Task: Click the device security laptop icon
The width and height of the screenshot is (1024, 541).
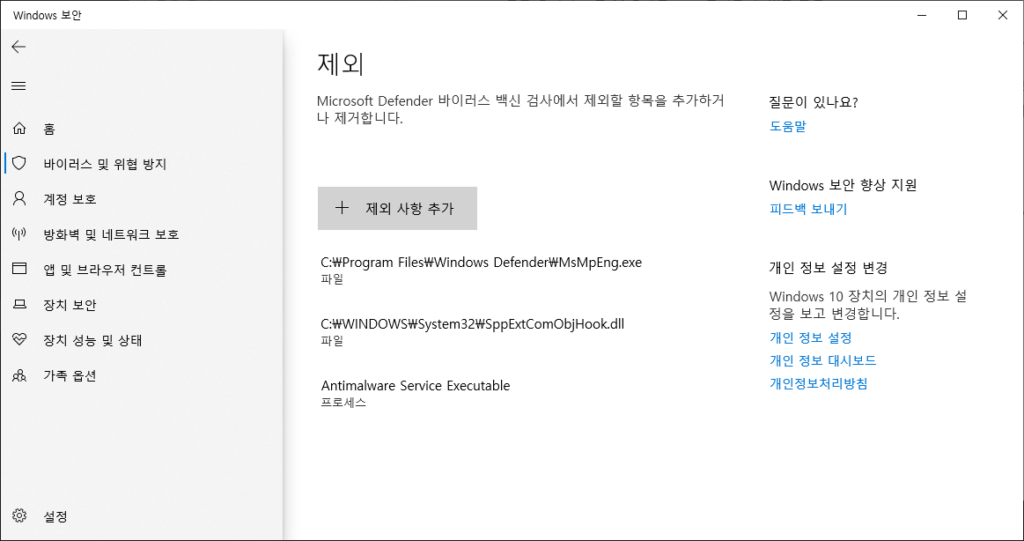Action: [x=20, y=304]
